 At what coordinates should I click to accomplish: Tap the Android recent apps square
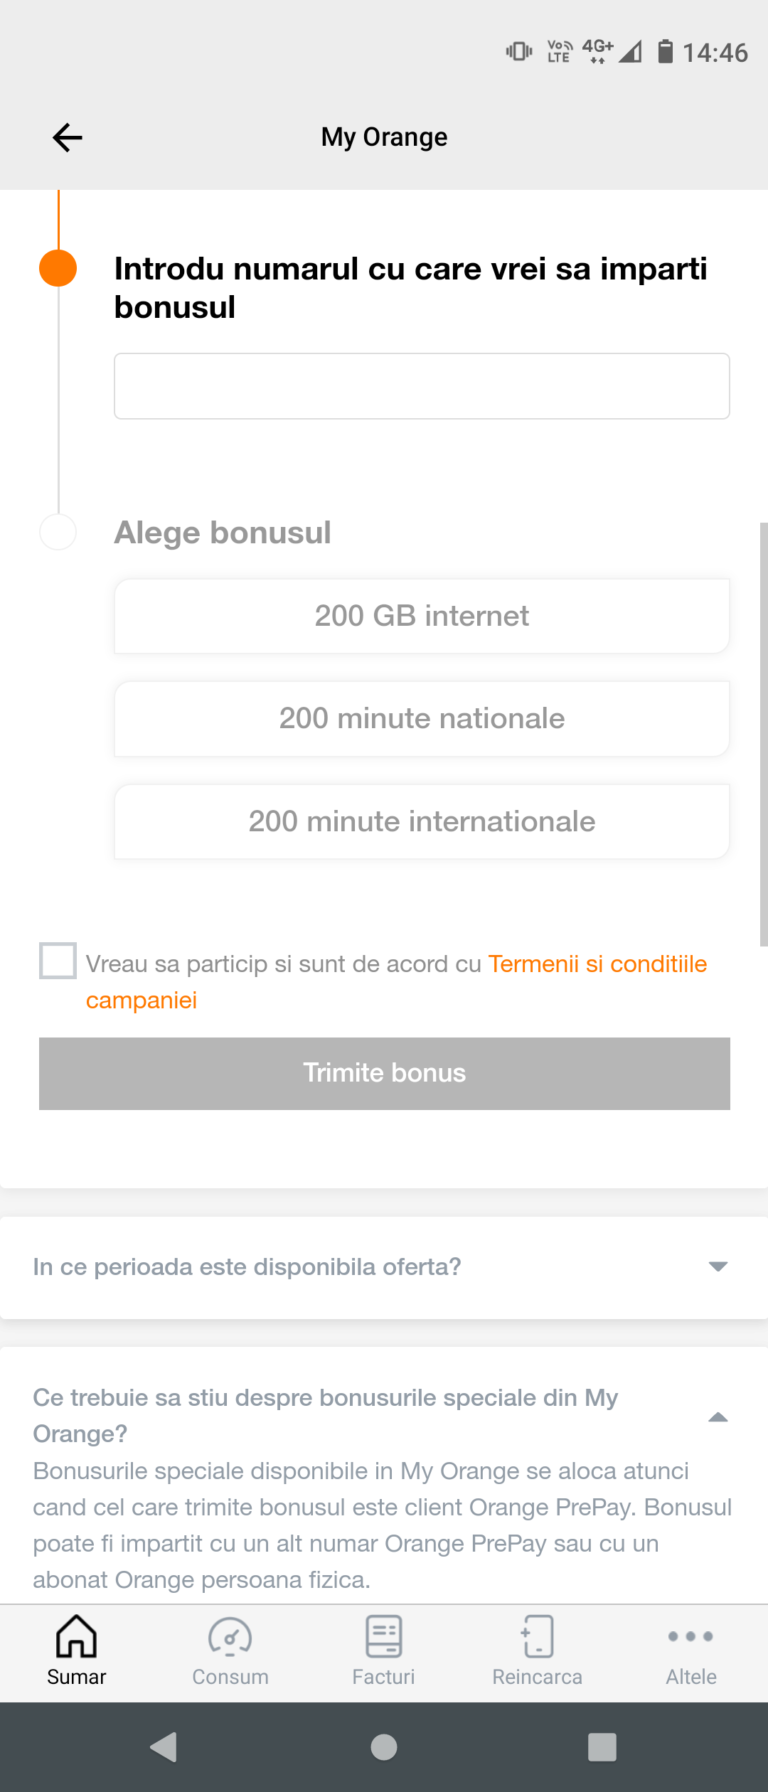602,1747
